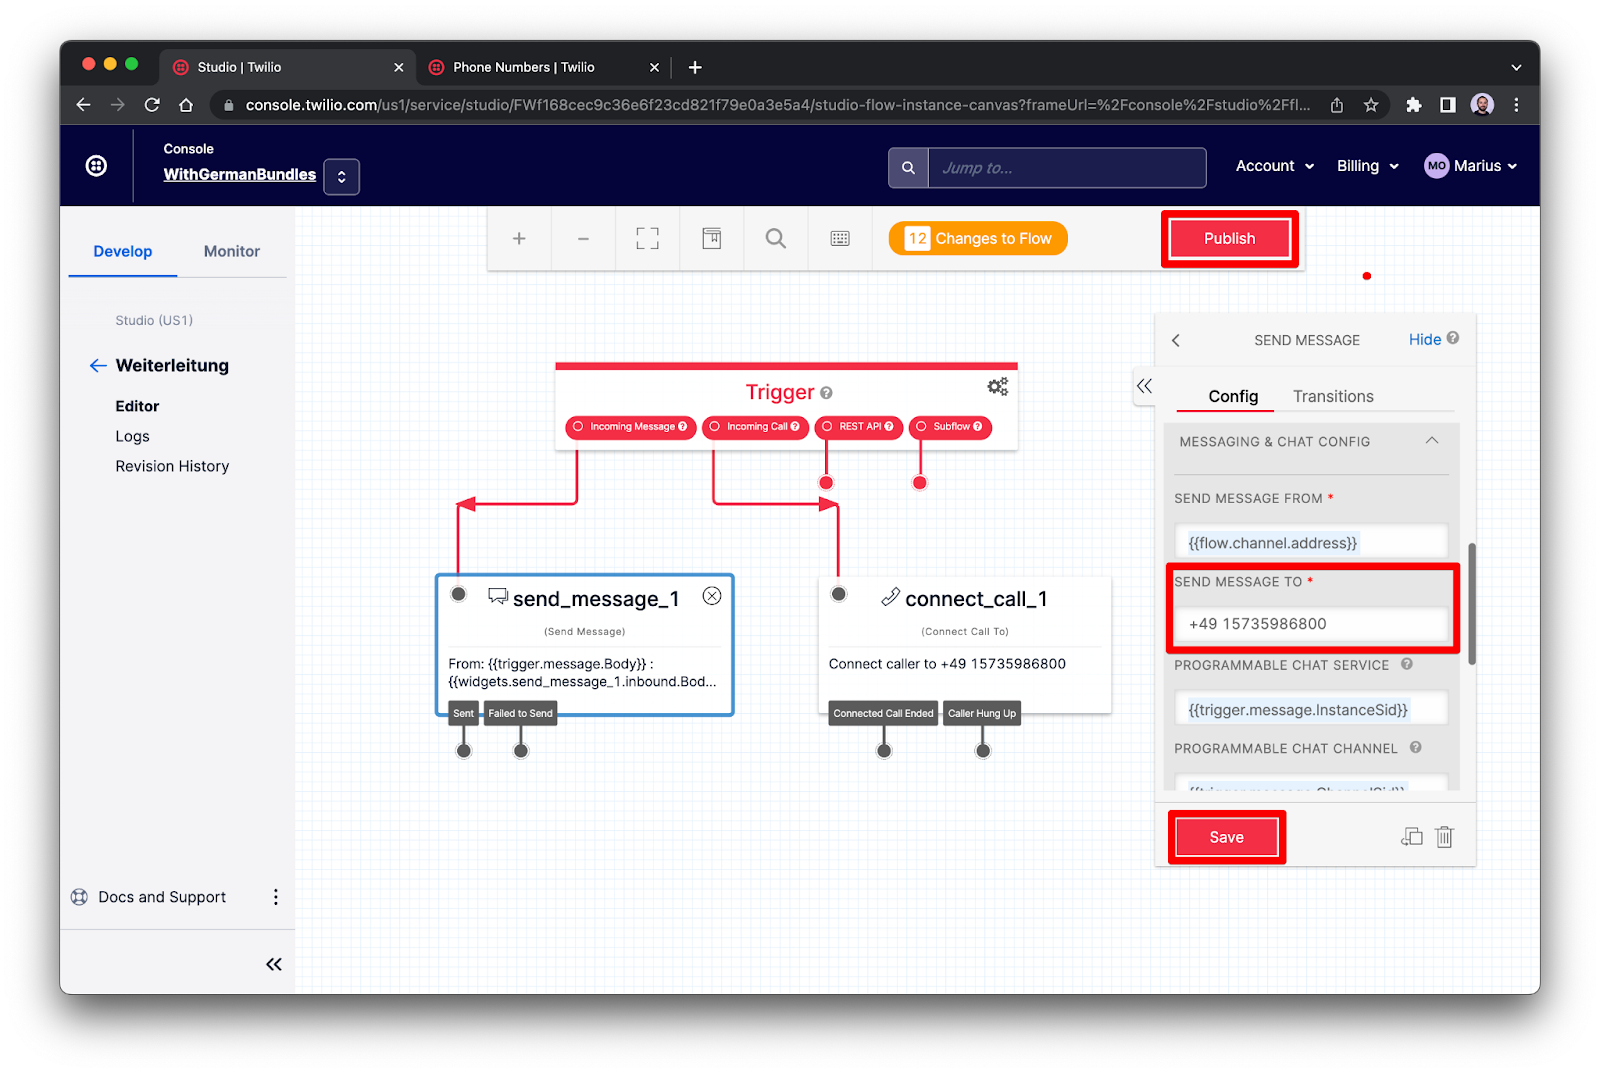Click the Programmable Chat Service help icon

coord(1407,664)
